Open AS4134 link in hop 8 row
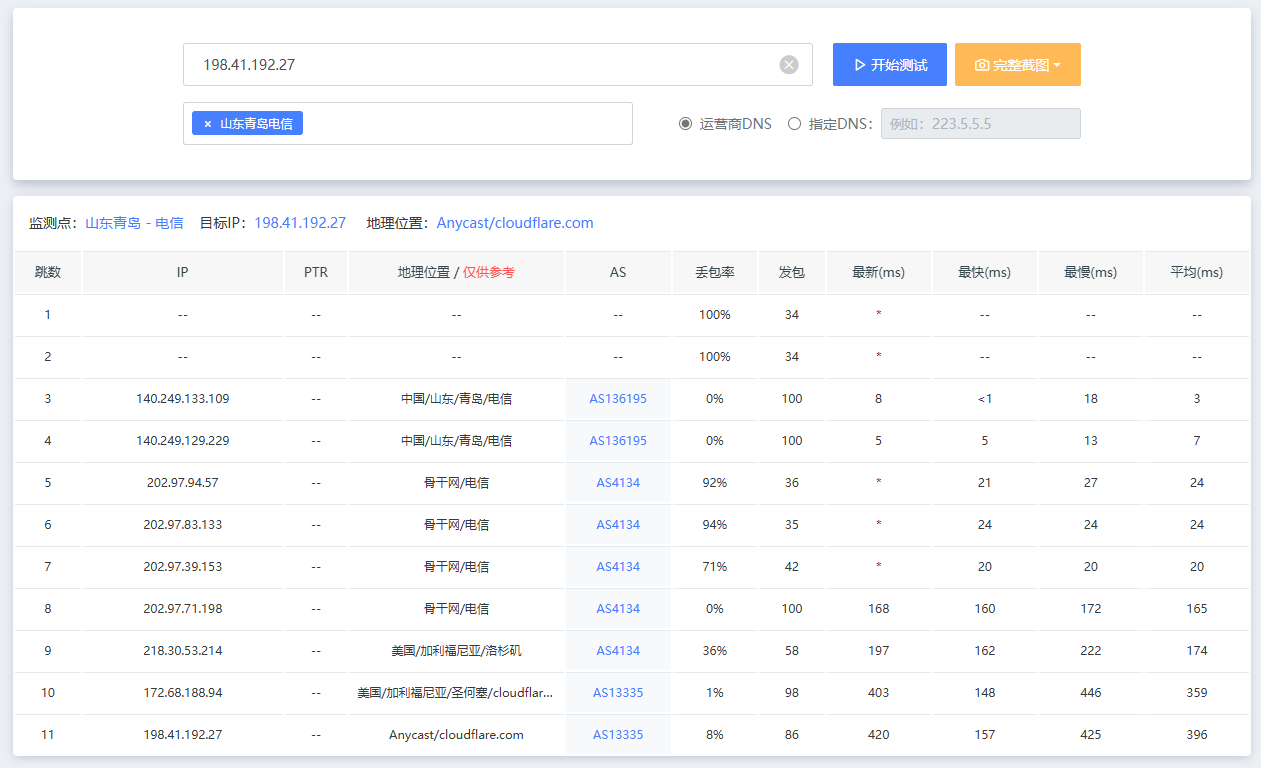The width and height of the screenshot is (1261, 768). pos(618,609)
